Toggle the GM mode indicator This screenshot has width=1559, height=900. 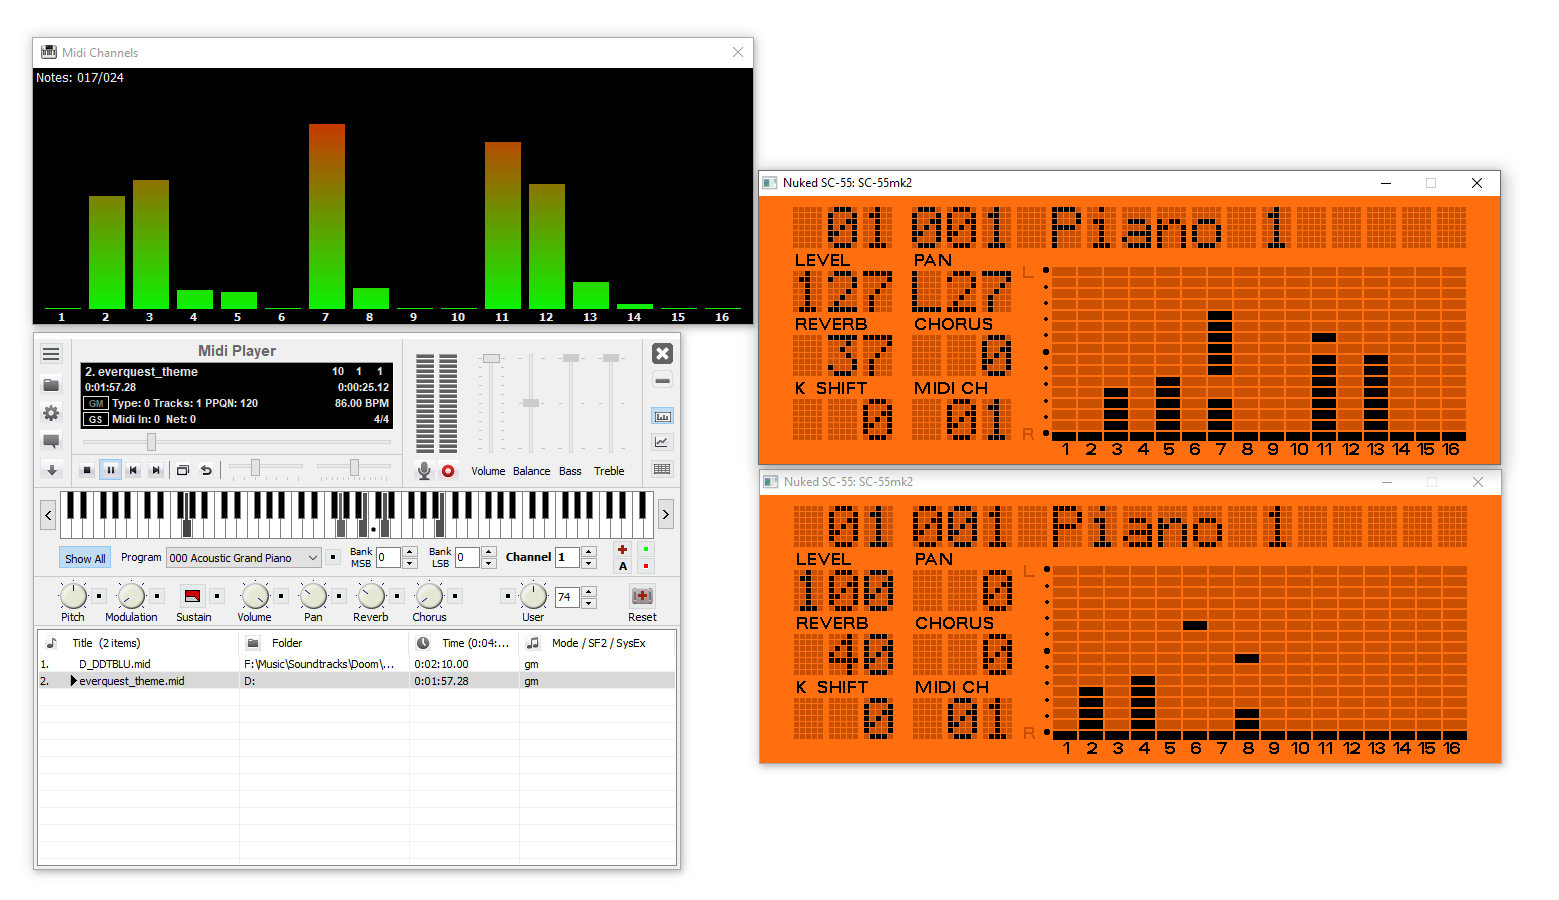(x=96, y=404)
